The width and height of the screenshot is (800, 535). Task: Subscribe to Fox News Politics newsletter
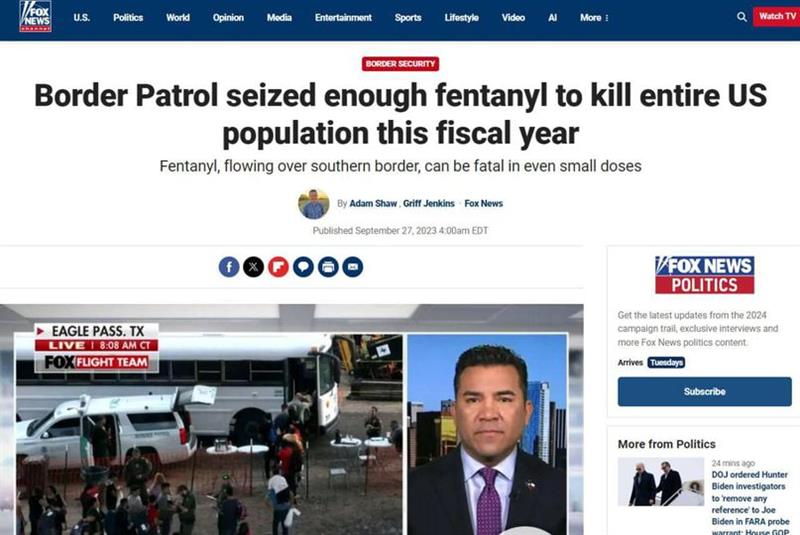point(705,392)
